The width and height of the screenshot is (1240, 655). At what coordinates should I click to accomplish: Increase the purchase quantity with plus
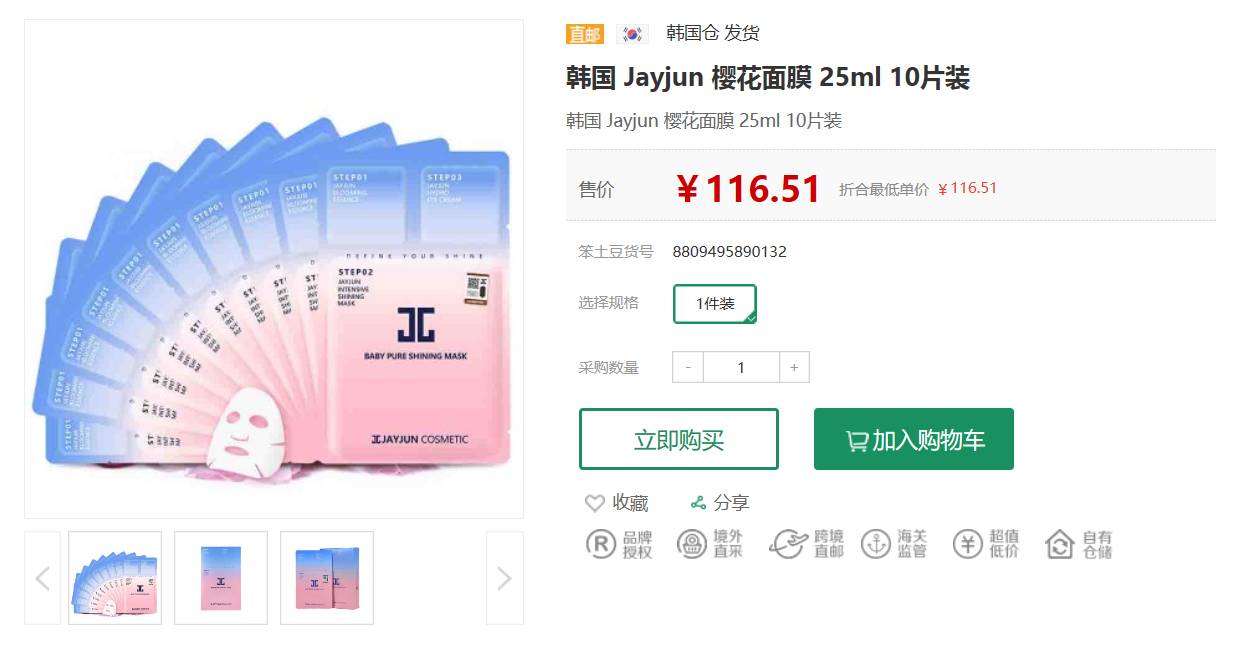point(794,367)
